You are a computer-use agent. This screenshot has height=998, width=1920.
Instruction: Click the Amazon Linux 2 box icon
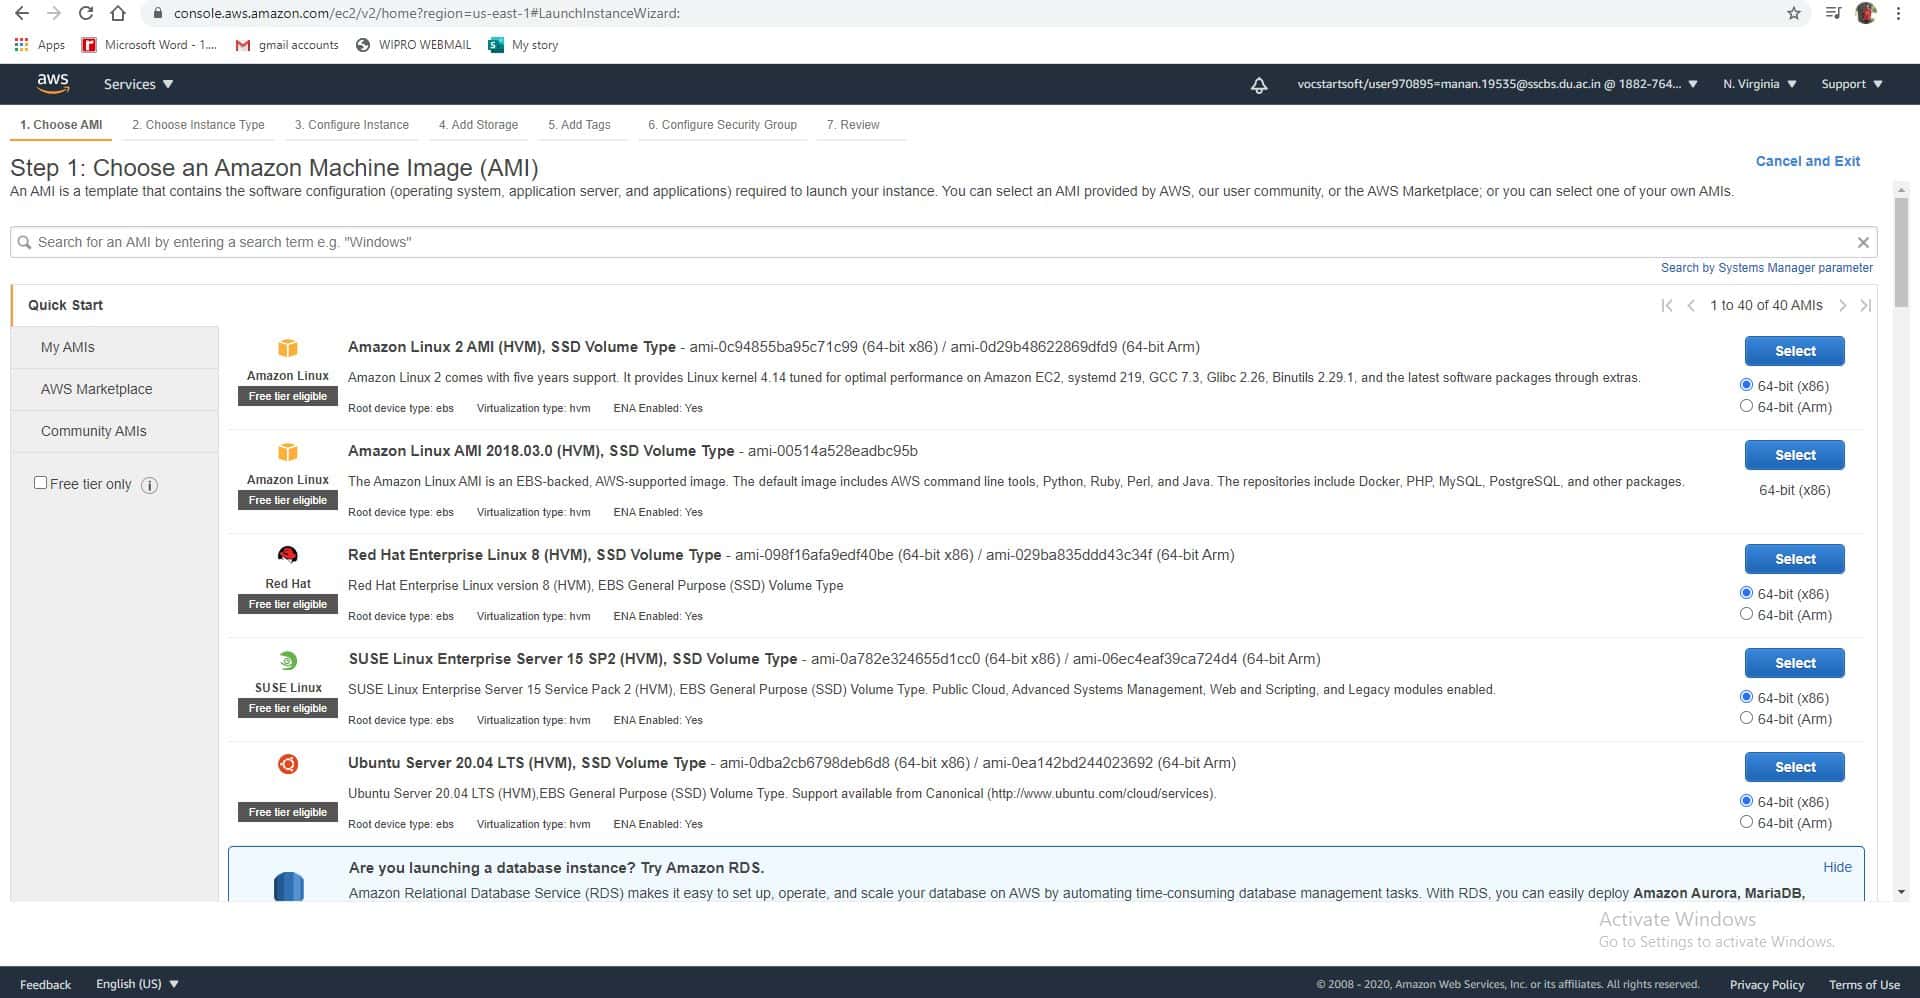click(x=288, y=348)
